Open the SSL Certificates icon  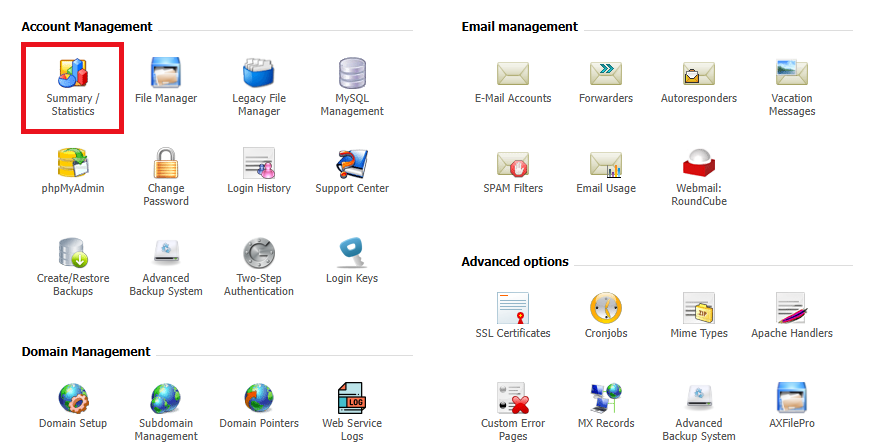(x=513, y=308)
